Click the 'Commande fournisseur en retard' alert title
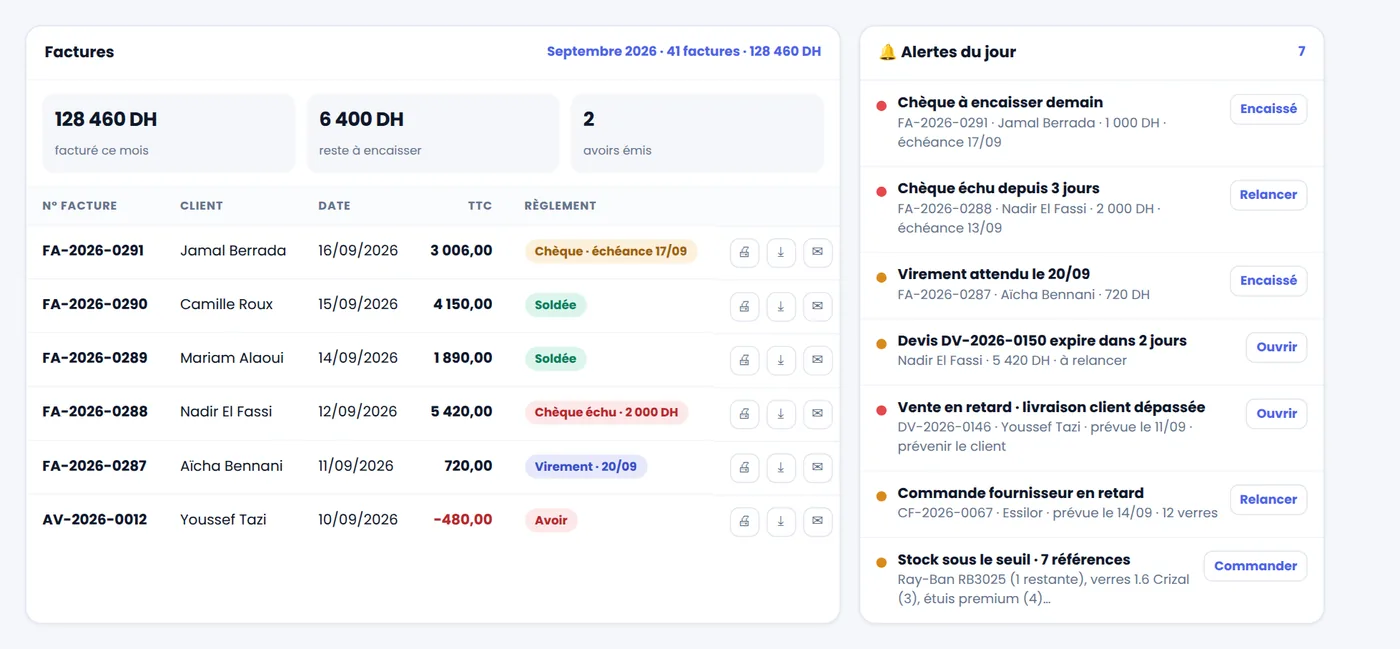This screenshot has width=1400, height=649. [1020, 493]
